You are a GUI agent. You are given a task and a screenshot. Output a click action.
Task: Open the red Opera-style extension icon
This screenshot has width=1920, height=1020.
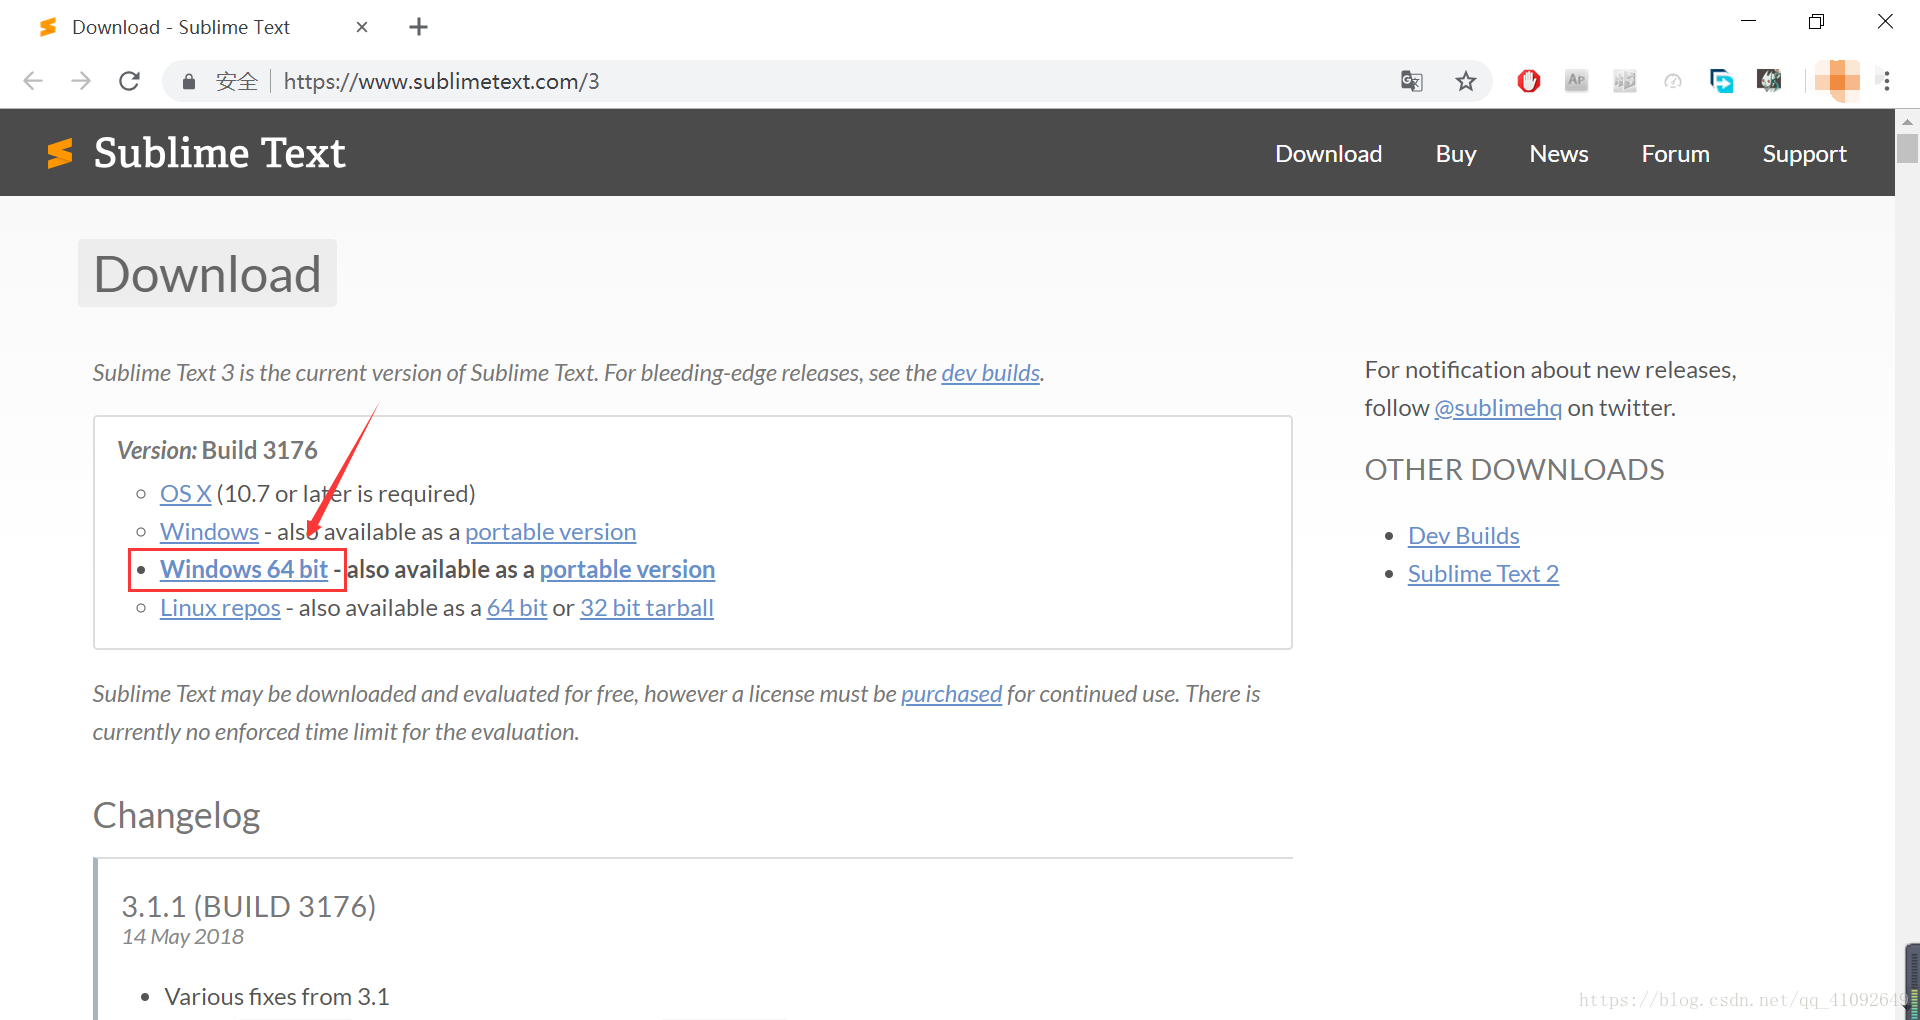[x=1528, y=81]
